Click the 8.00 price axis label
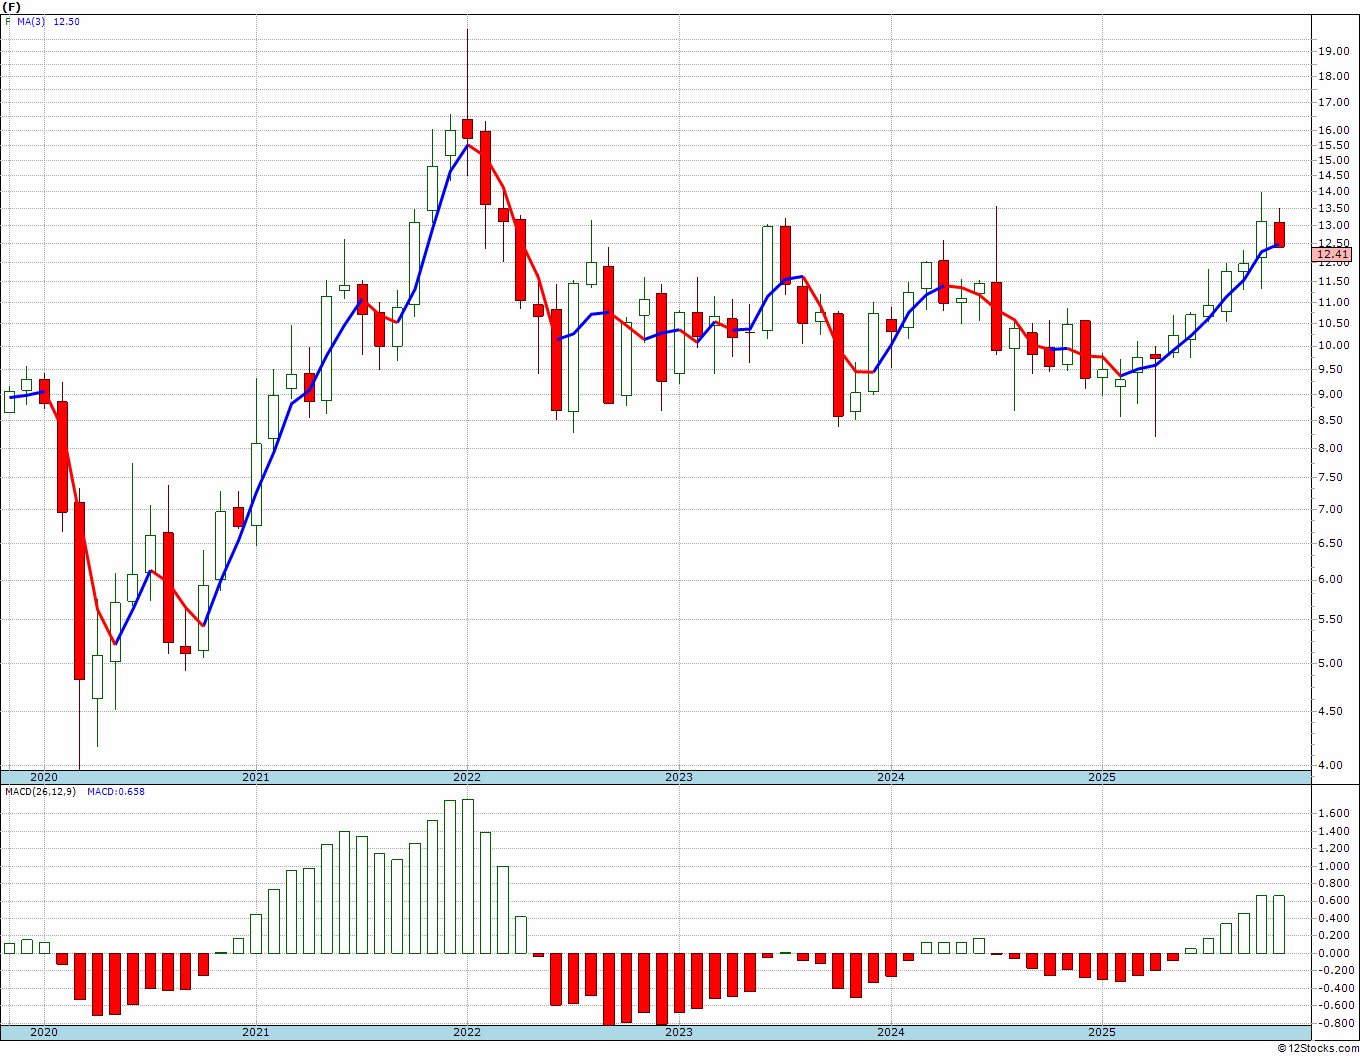Image resolution: width=1360 pixels, height=1056 pixels. 1330,449
